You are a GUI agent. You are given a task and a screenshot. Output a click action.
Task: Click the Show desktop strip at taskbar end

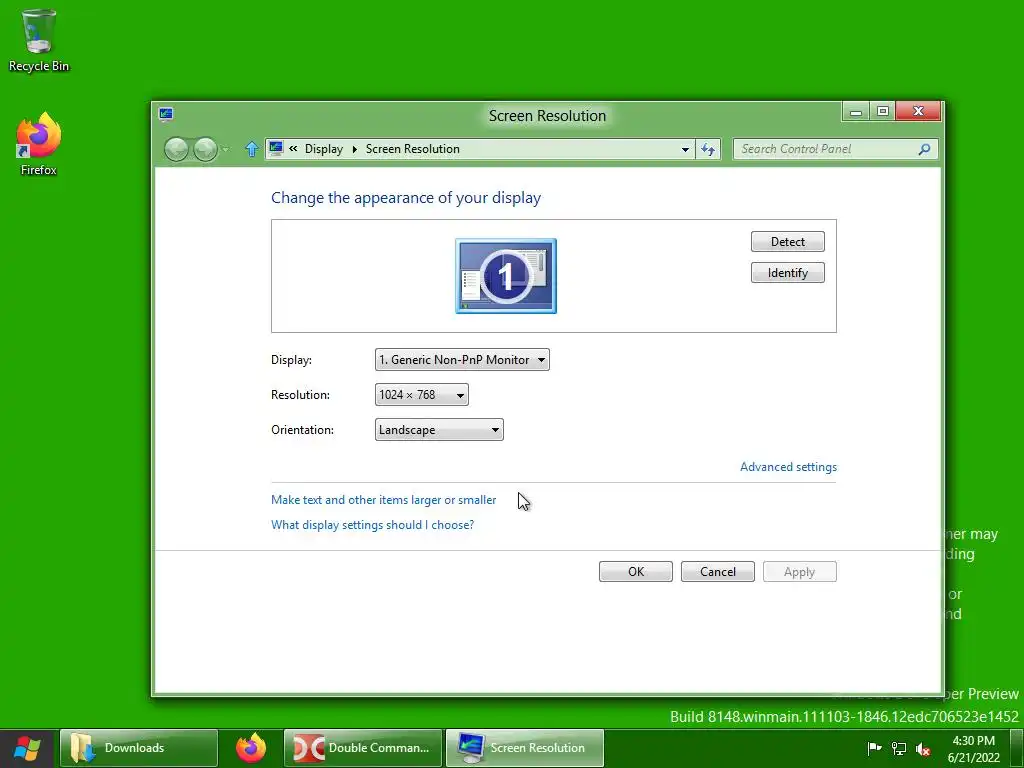(x=1017, y=748)
